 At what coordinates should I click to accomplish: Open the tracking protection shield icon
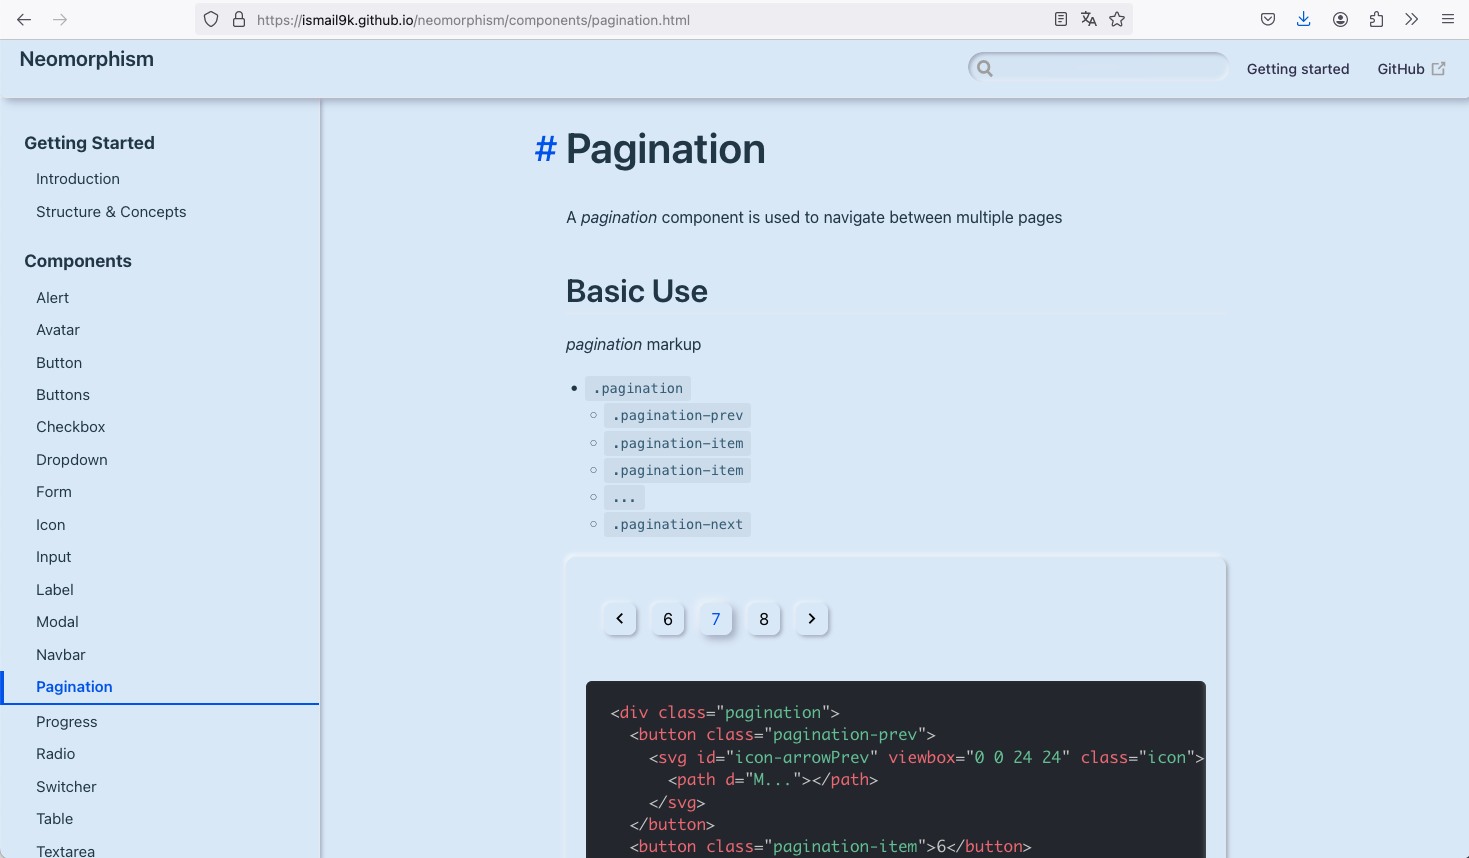[211, 19]
